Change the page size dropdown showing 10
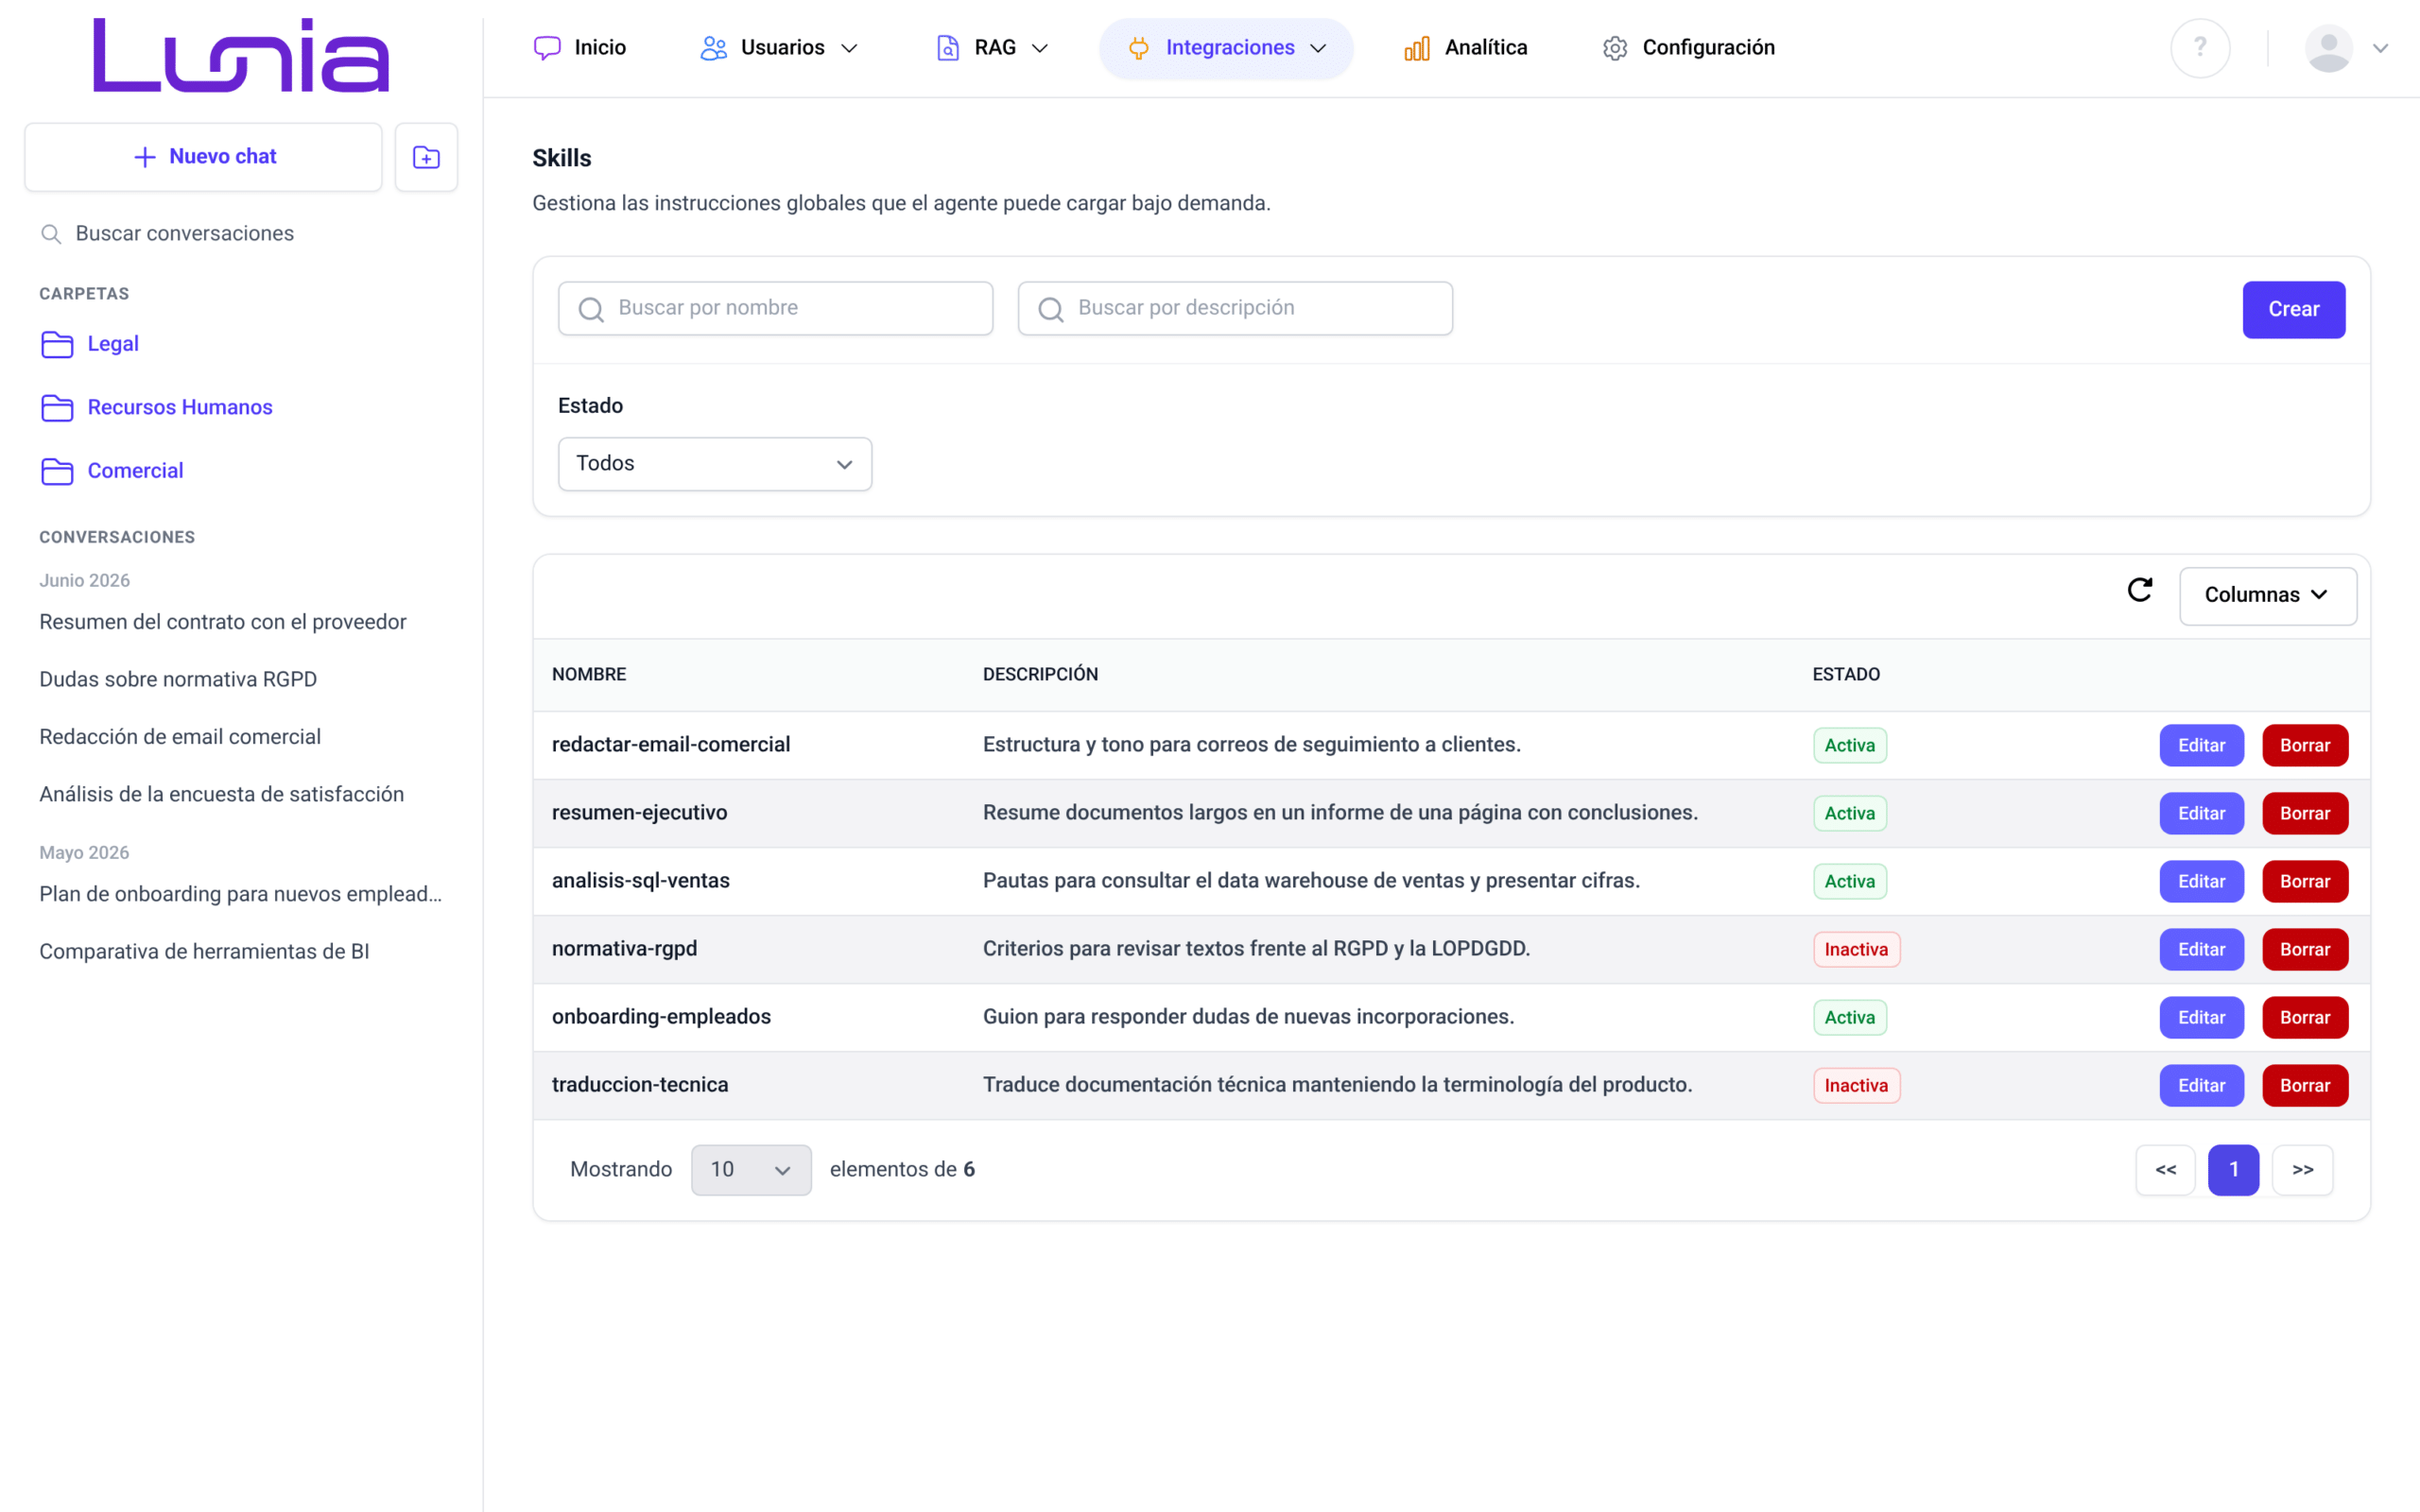The width and height of the screenshot is (2420, 1512). pyautogui.click(x=751, y=1170)
